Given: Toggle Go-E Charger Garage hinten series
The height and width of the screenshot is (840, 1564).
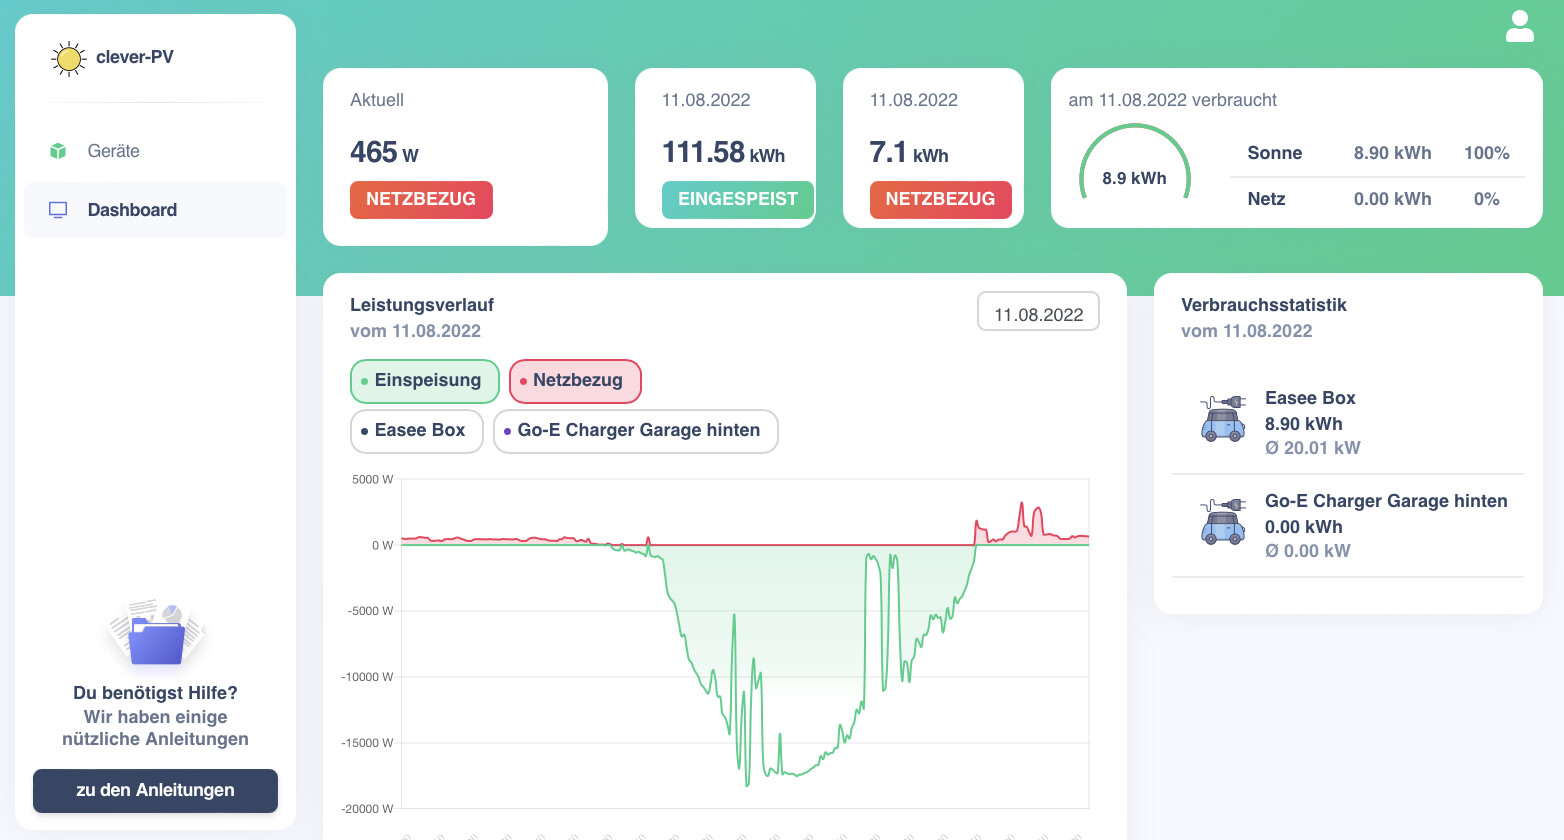Looking at the screenshot, I should pyautogui.click(x=636, y=431).
